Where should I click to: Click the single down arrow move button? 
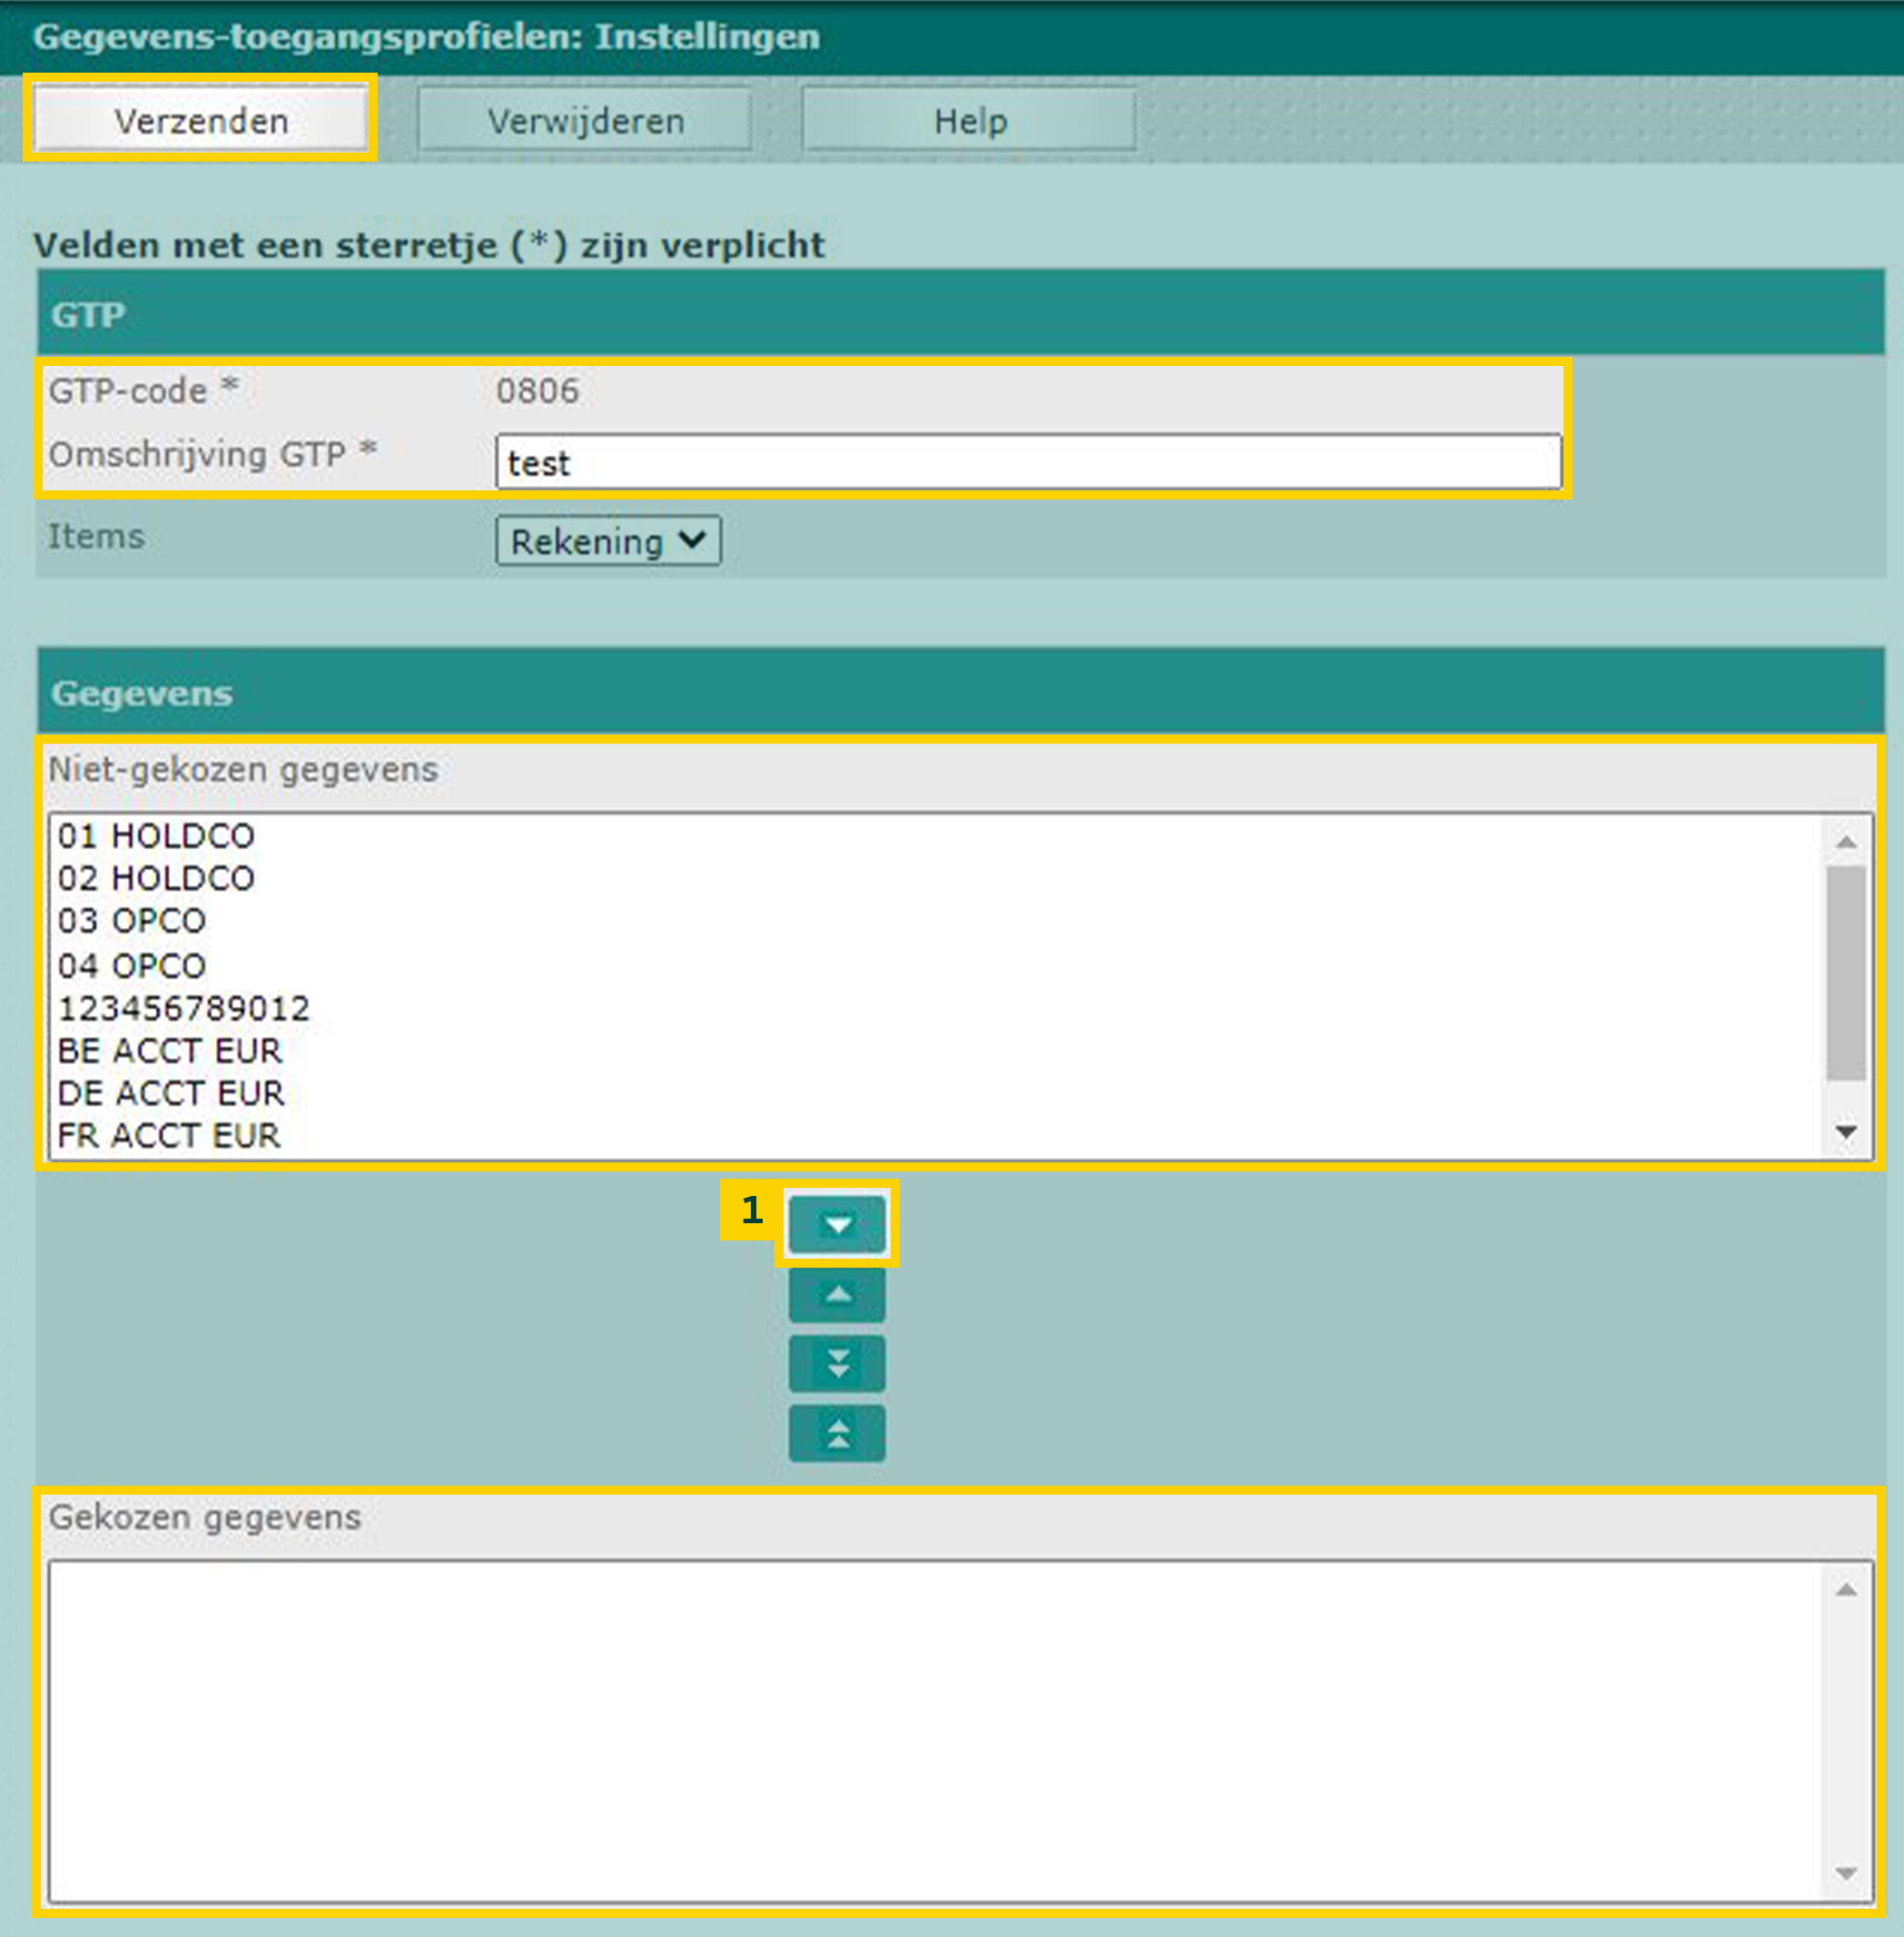point(837,1224)
